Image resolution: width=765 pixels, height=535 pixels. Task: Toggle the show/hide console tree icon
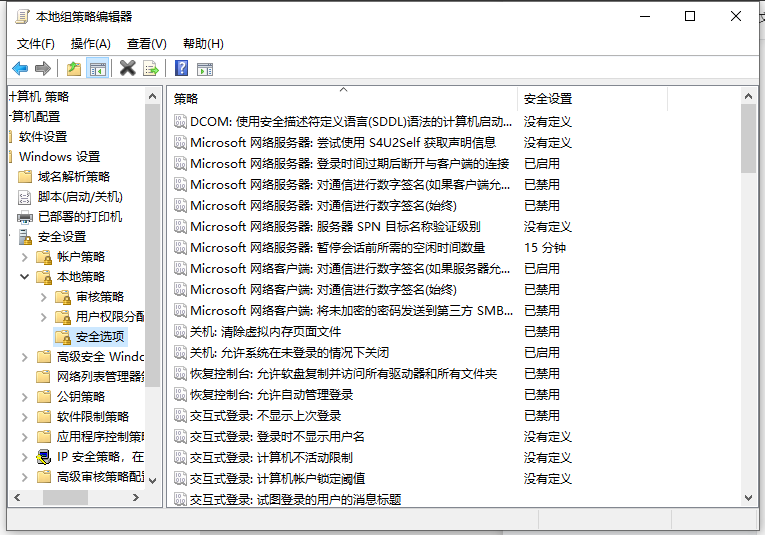tap(98, 68)
